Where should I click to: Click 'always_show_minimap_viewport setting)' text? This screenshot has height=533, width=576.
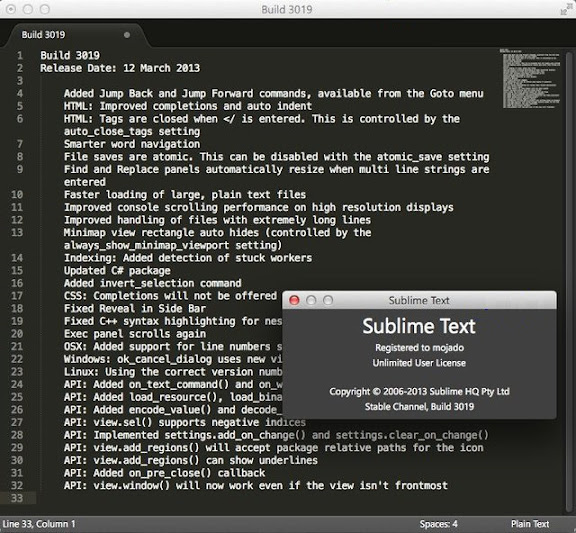click(173, 245)
